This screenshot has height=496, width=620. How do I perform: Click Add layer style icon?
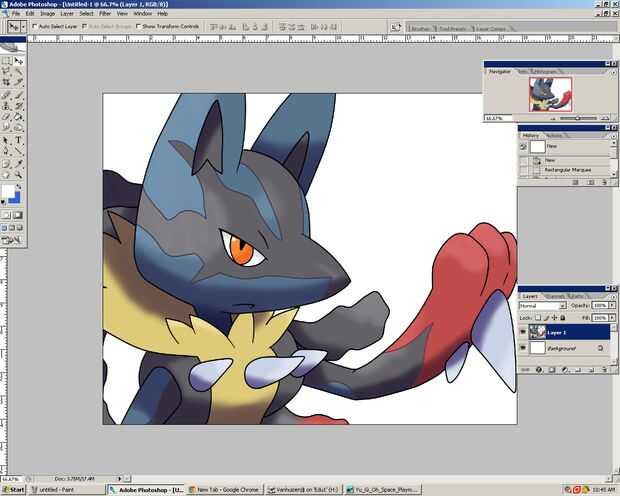point(539,369)
